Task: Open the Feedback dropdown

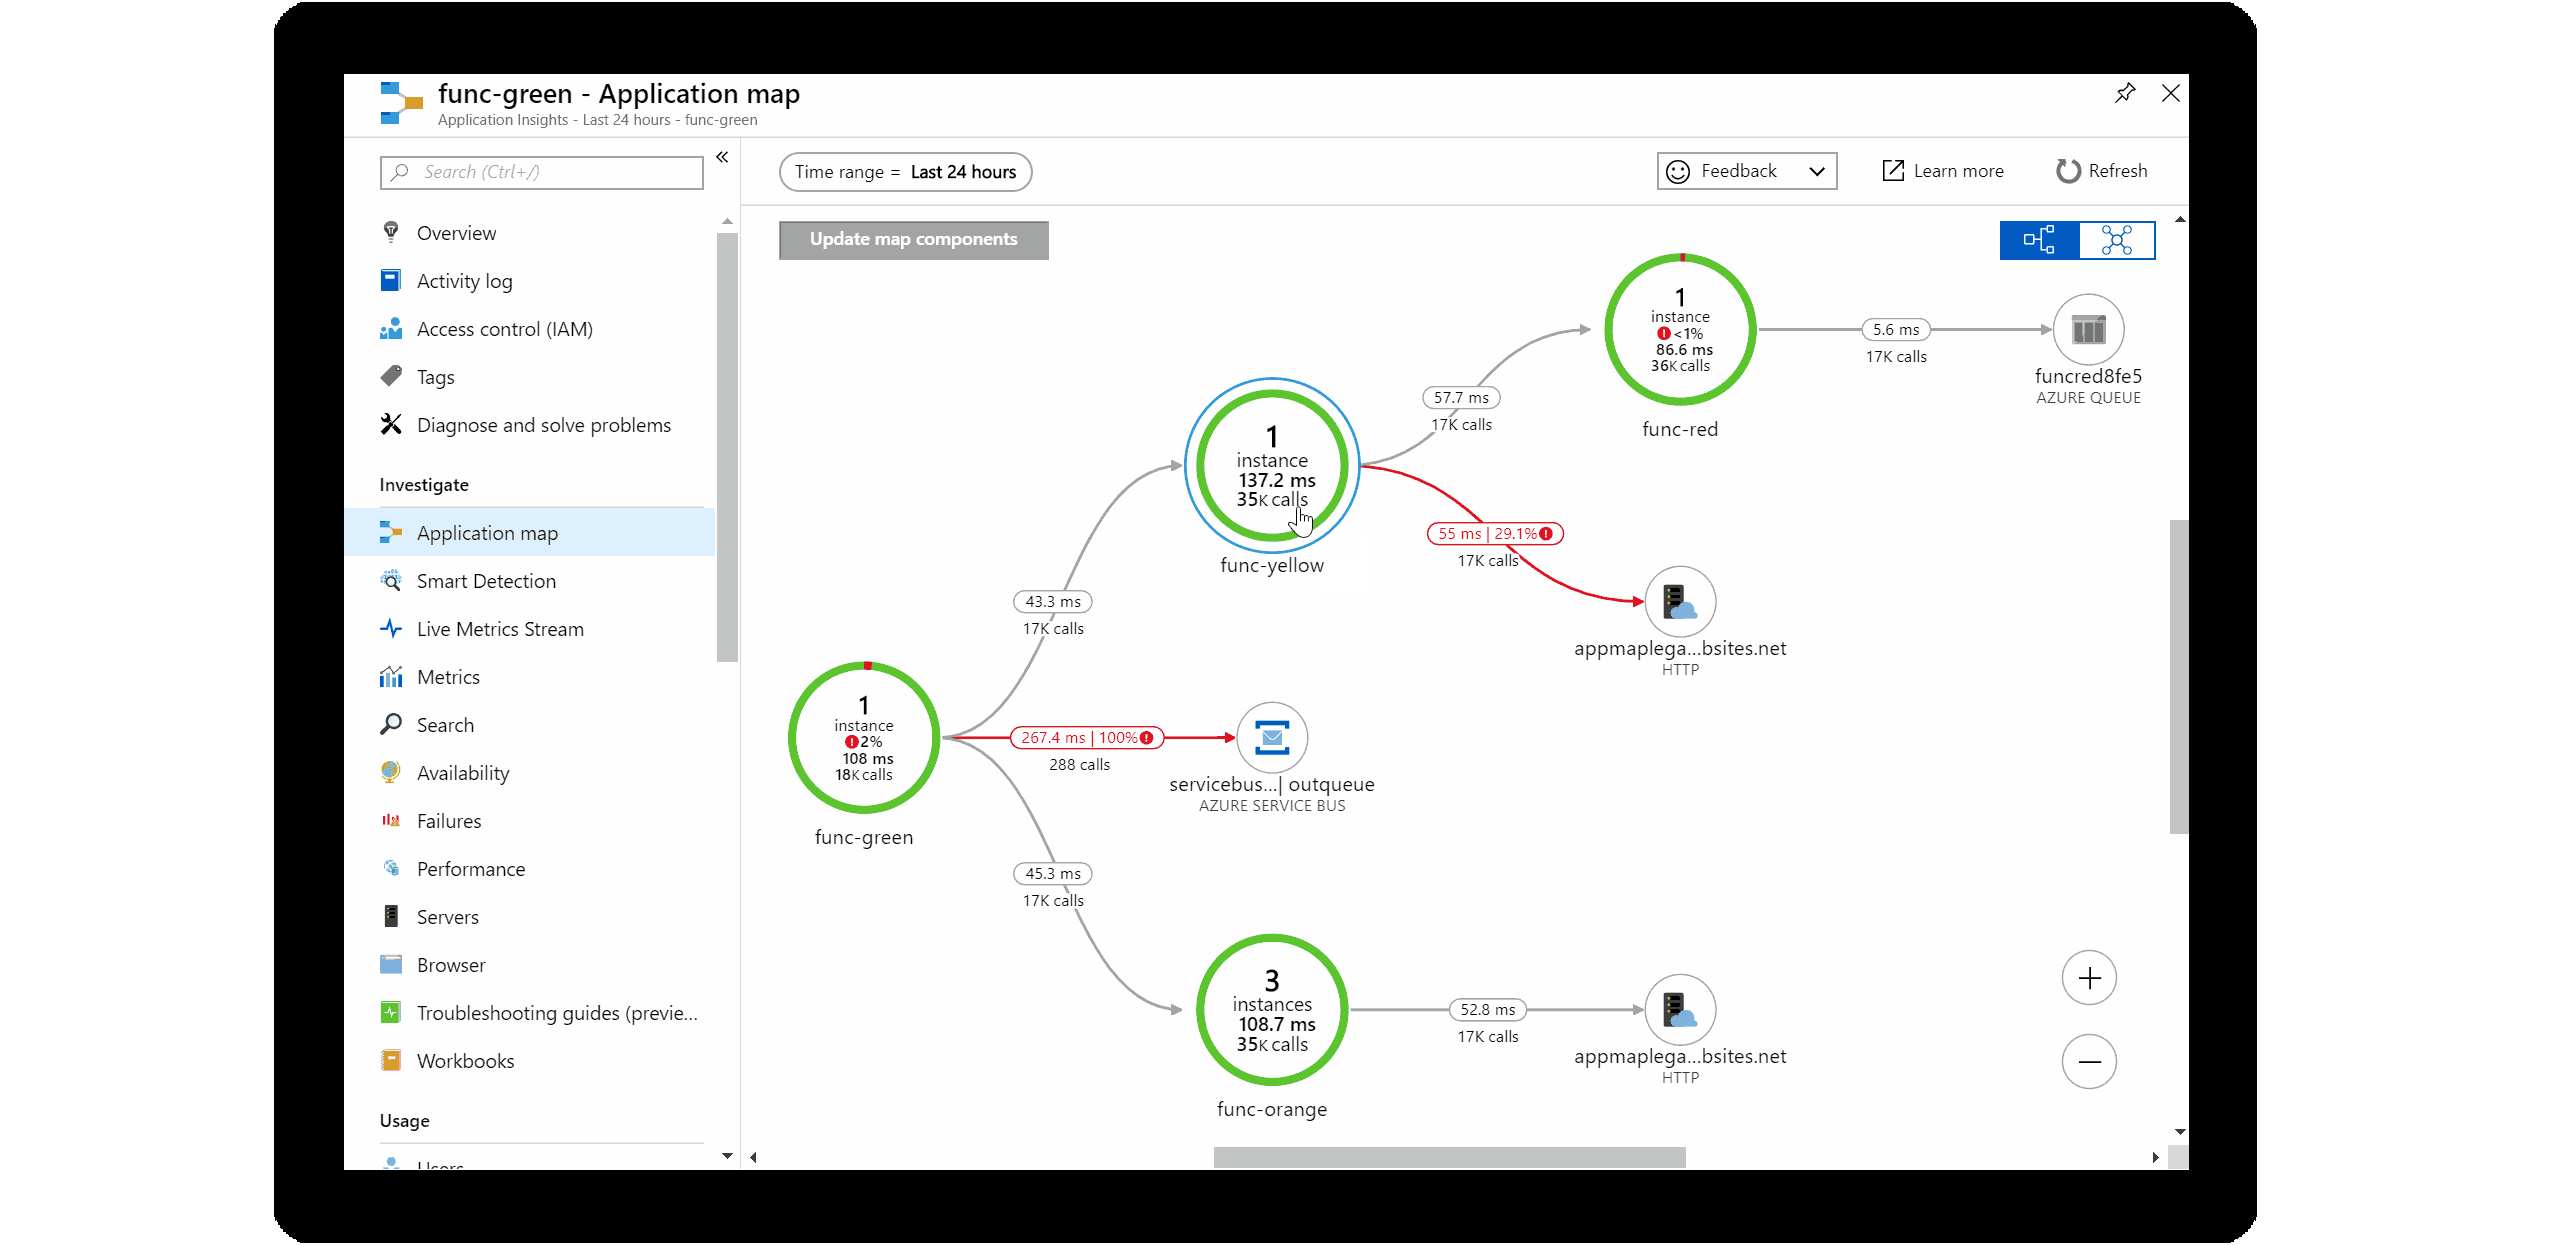Action: point(1746,171)
